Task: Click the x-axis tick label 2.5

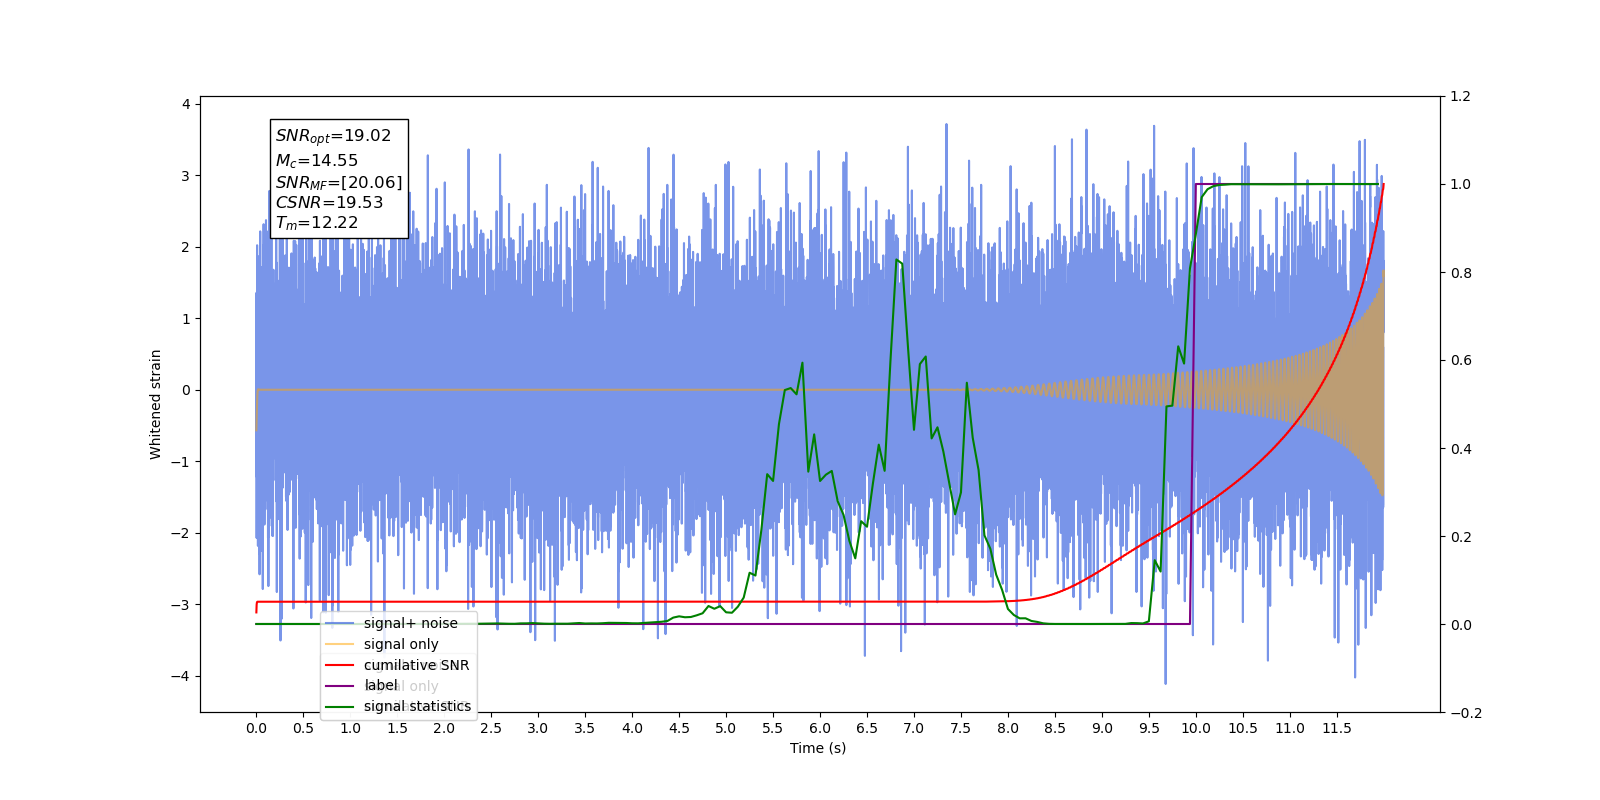Action: (491, 728)
